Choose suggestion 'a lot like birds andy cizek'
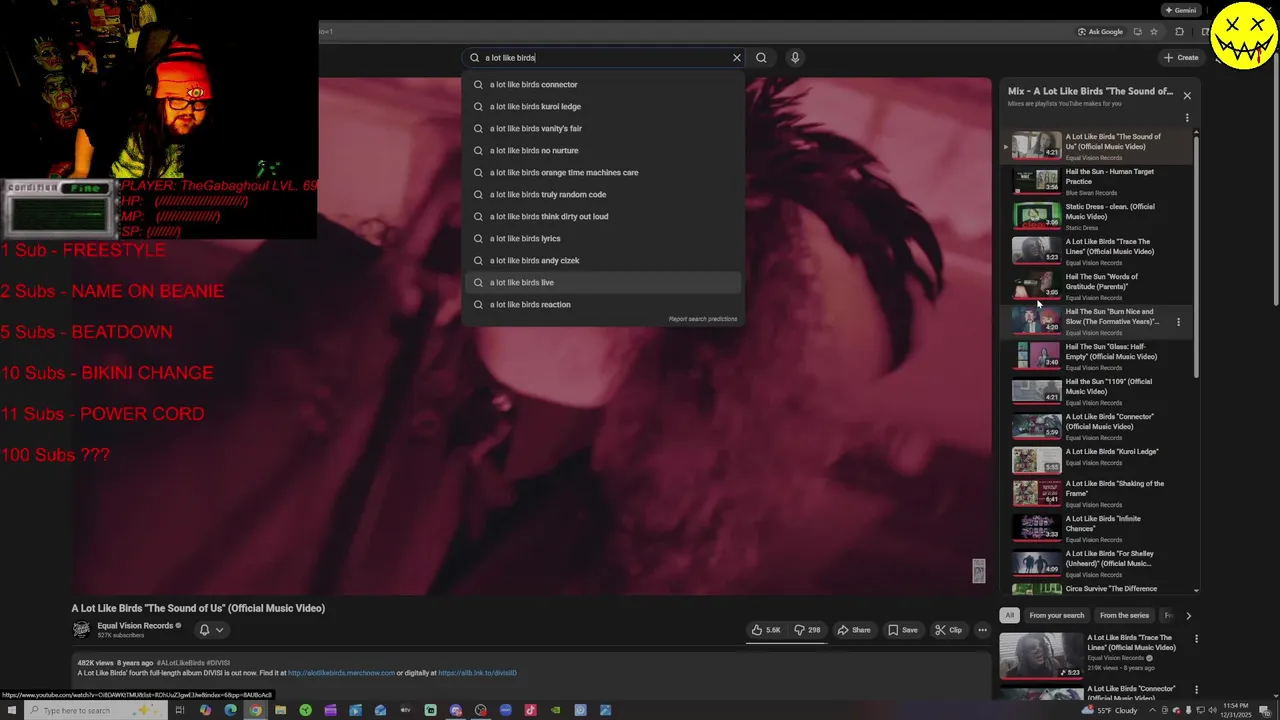 603,261
